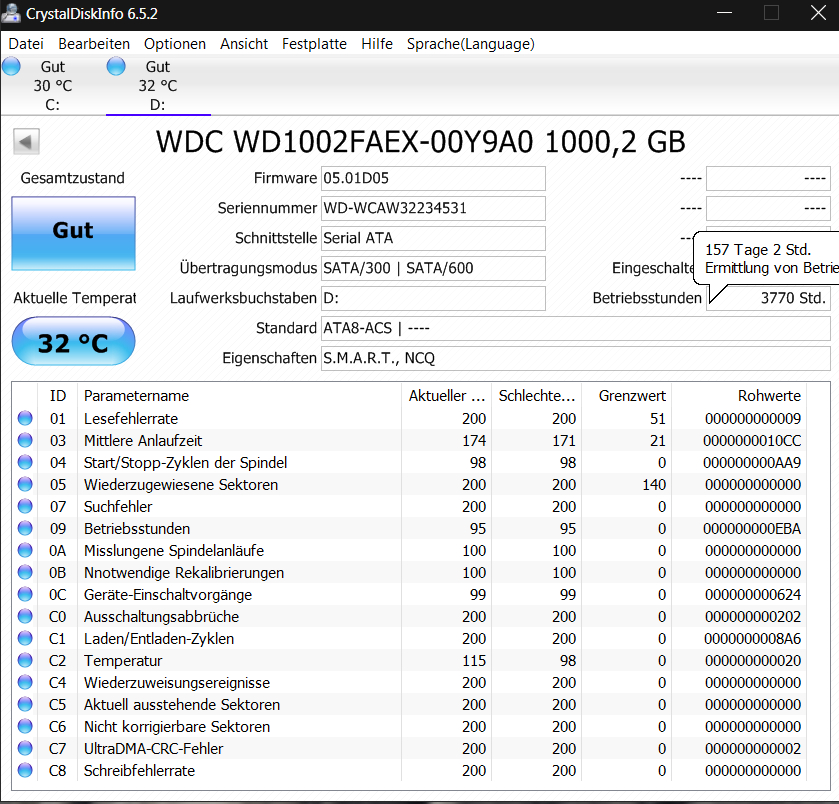The image size is (839, 804).
Task: Minimize the CrystalDiskInfo window
Action: click(724, 13)
